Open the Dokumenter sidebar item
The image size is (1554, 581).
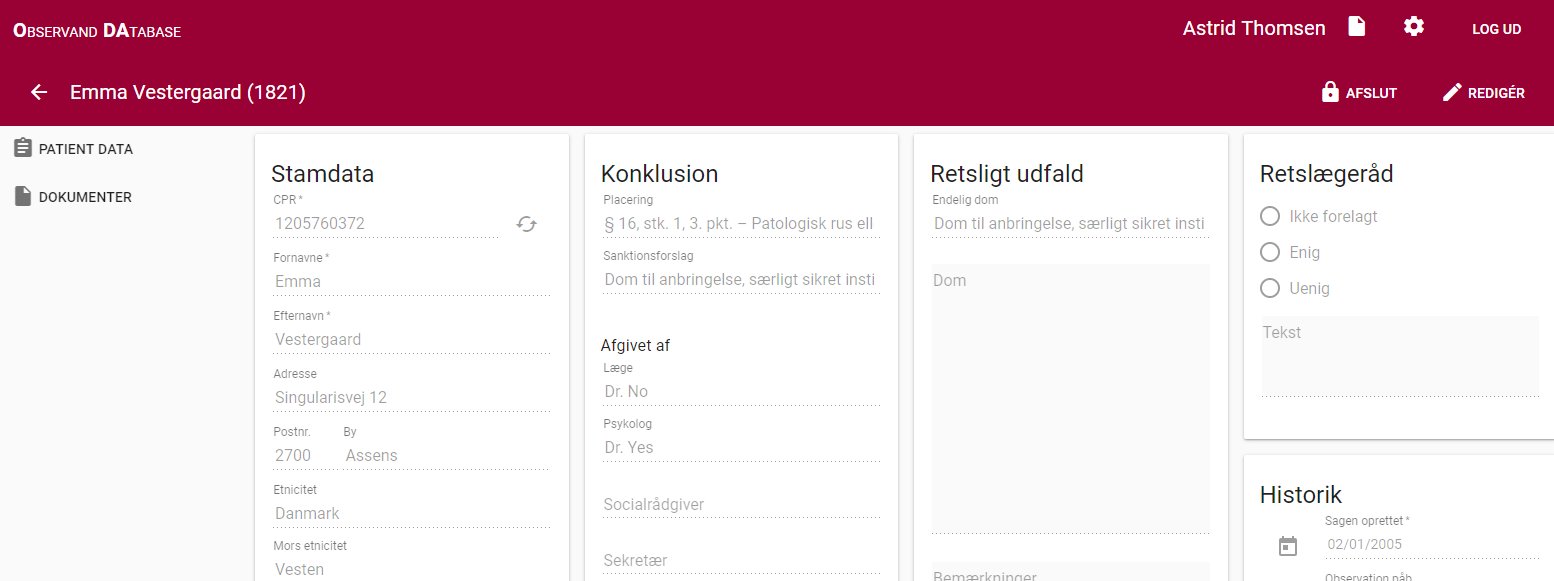click(73, 197)
